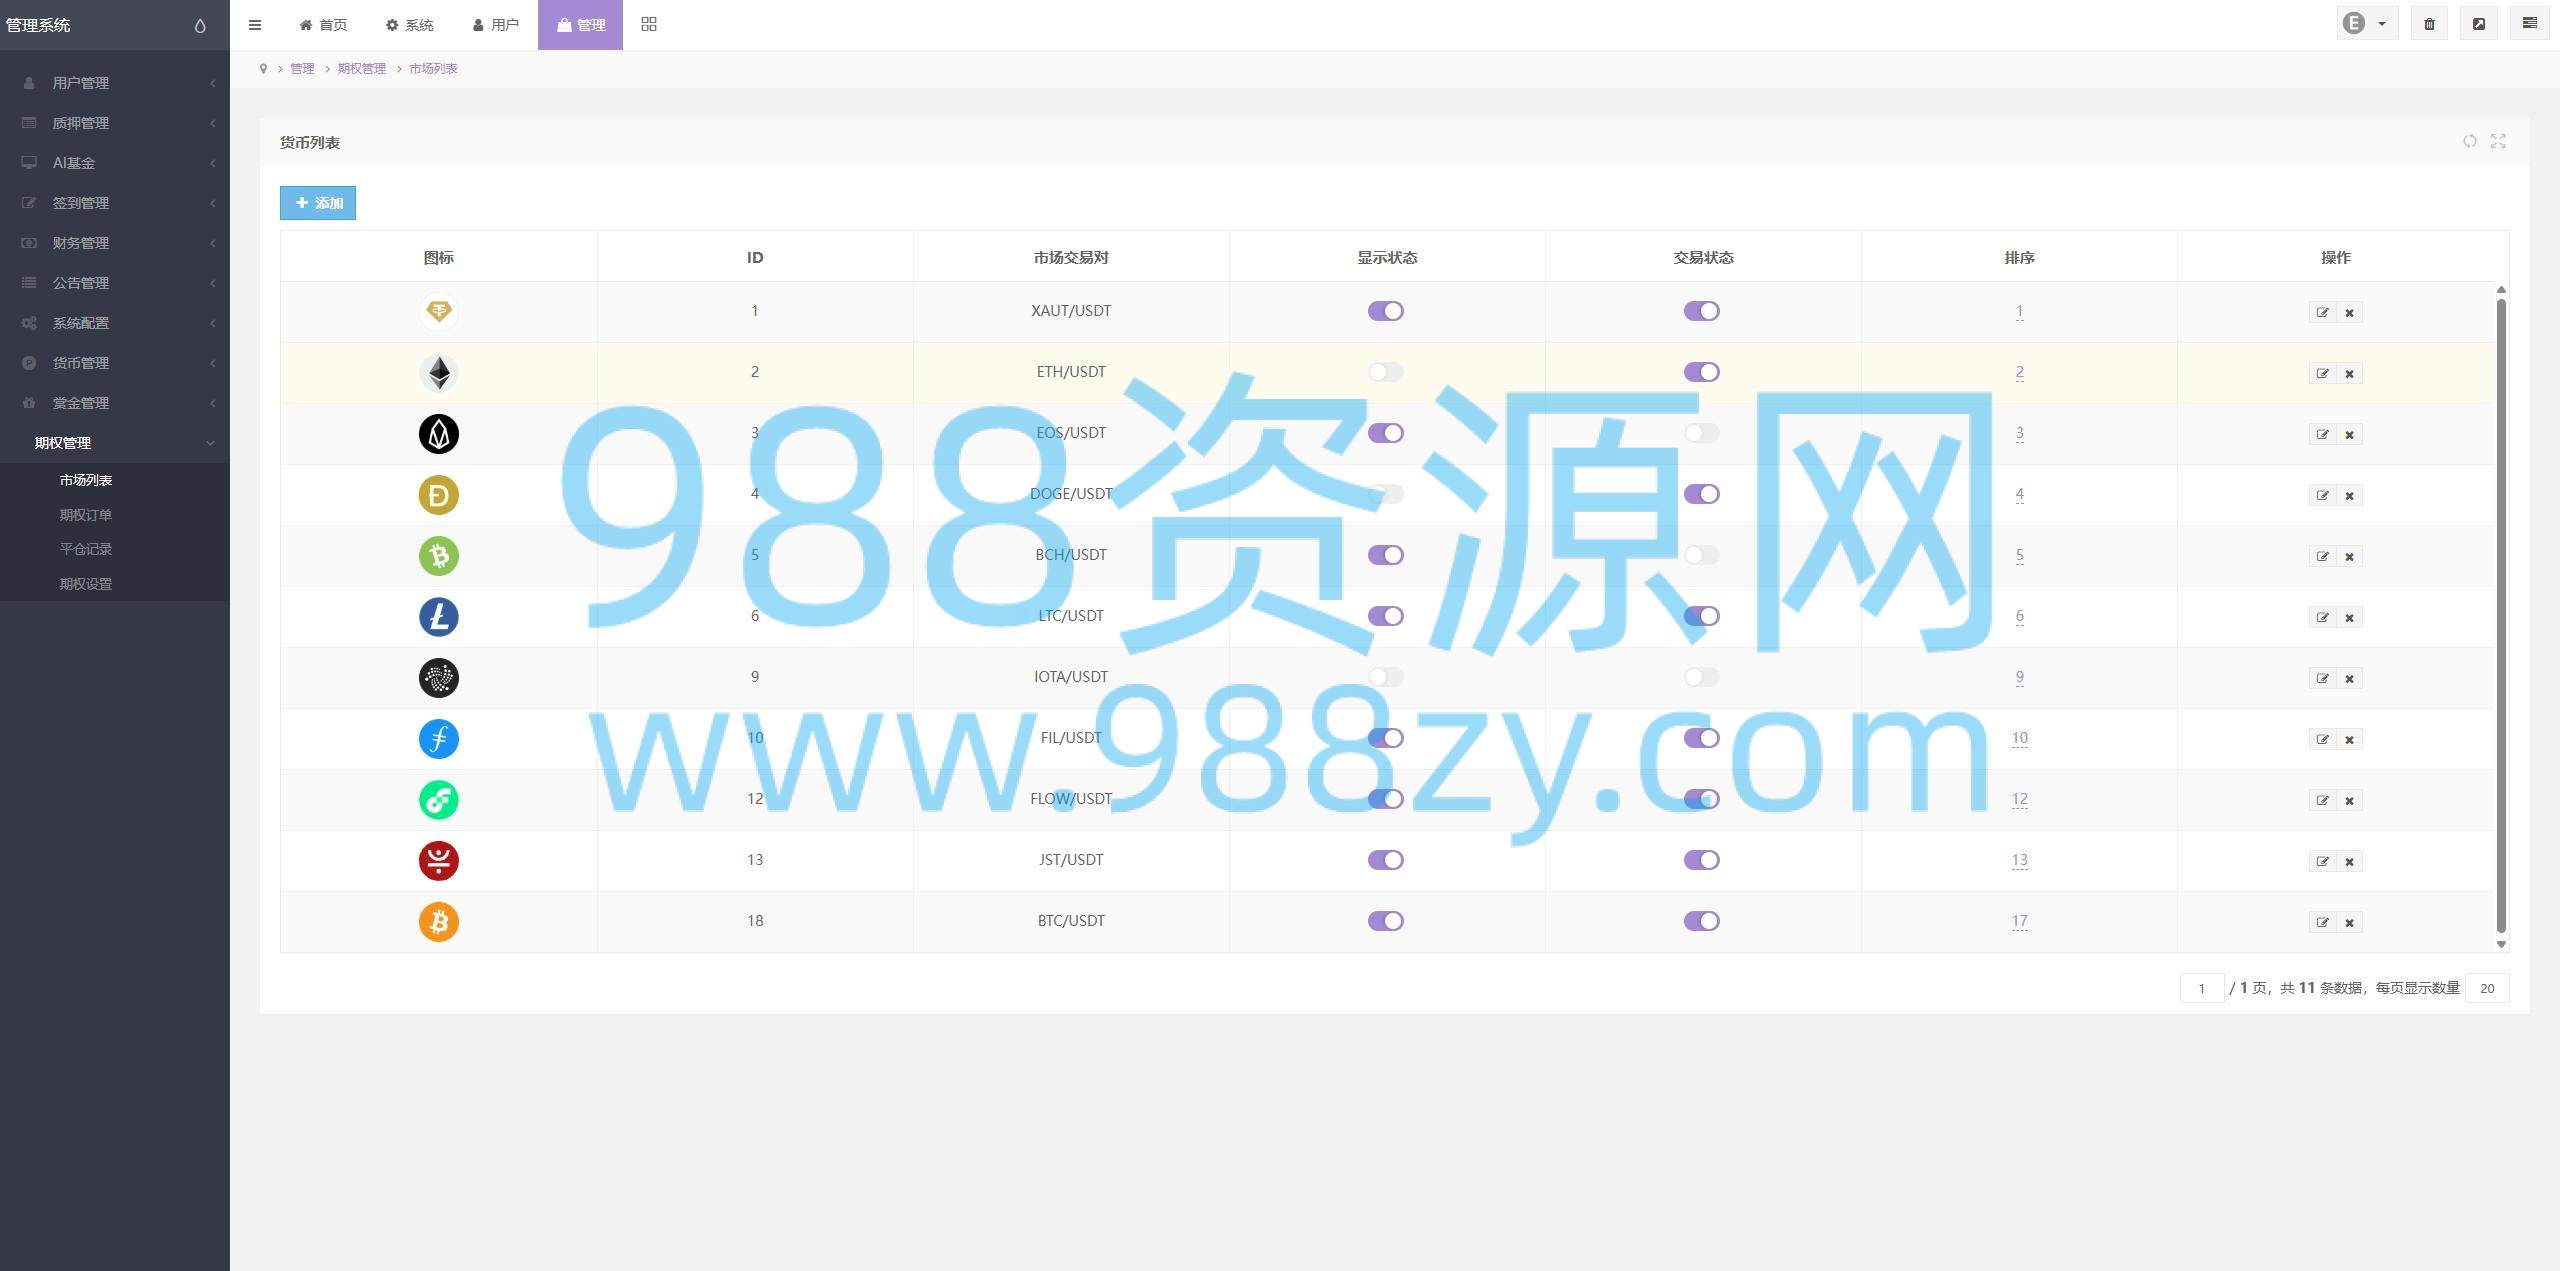
Task: Click sort value 17 for BTC/USDT
Action: point(2019,921)
